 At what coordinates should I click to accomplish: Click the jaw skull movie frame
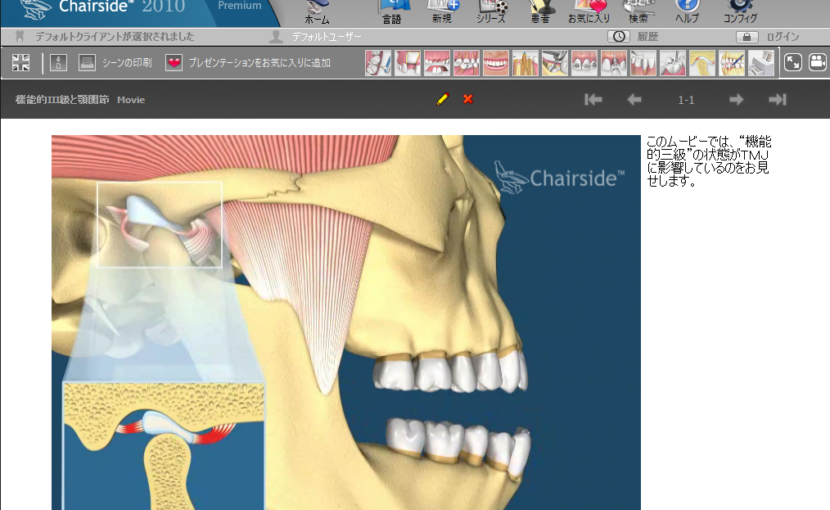346,323
